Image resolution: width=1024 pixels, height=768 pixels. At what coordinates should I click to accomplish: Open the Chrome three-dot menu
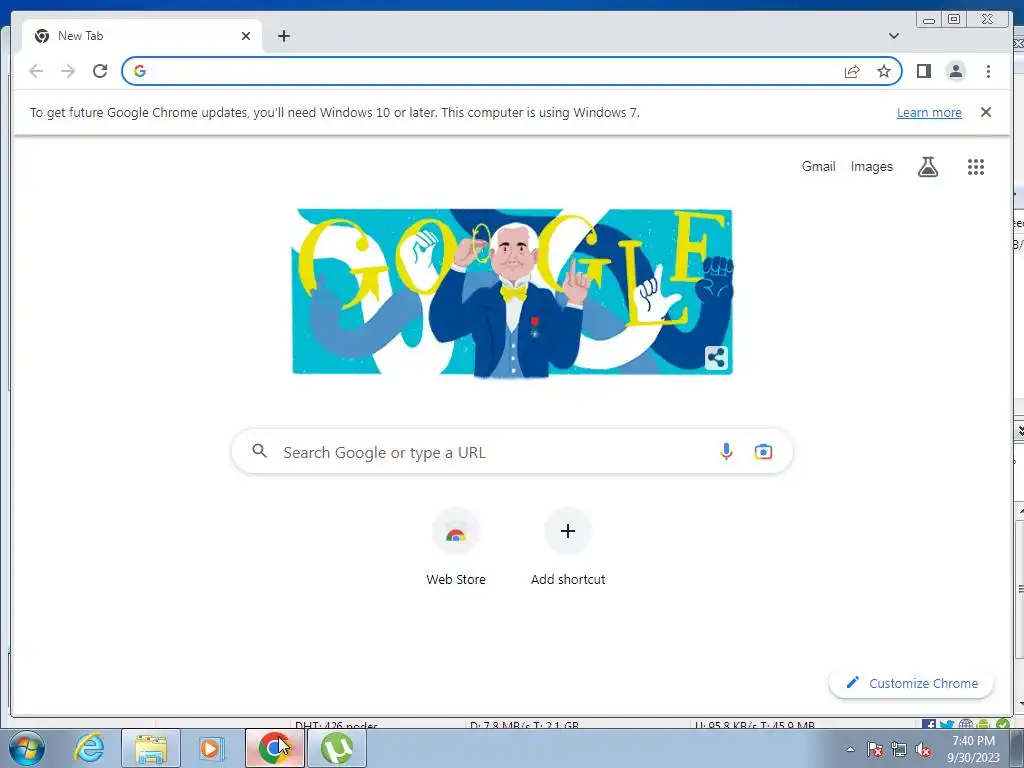coord(988,71)
